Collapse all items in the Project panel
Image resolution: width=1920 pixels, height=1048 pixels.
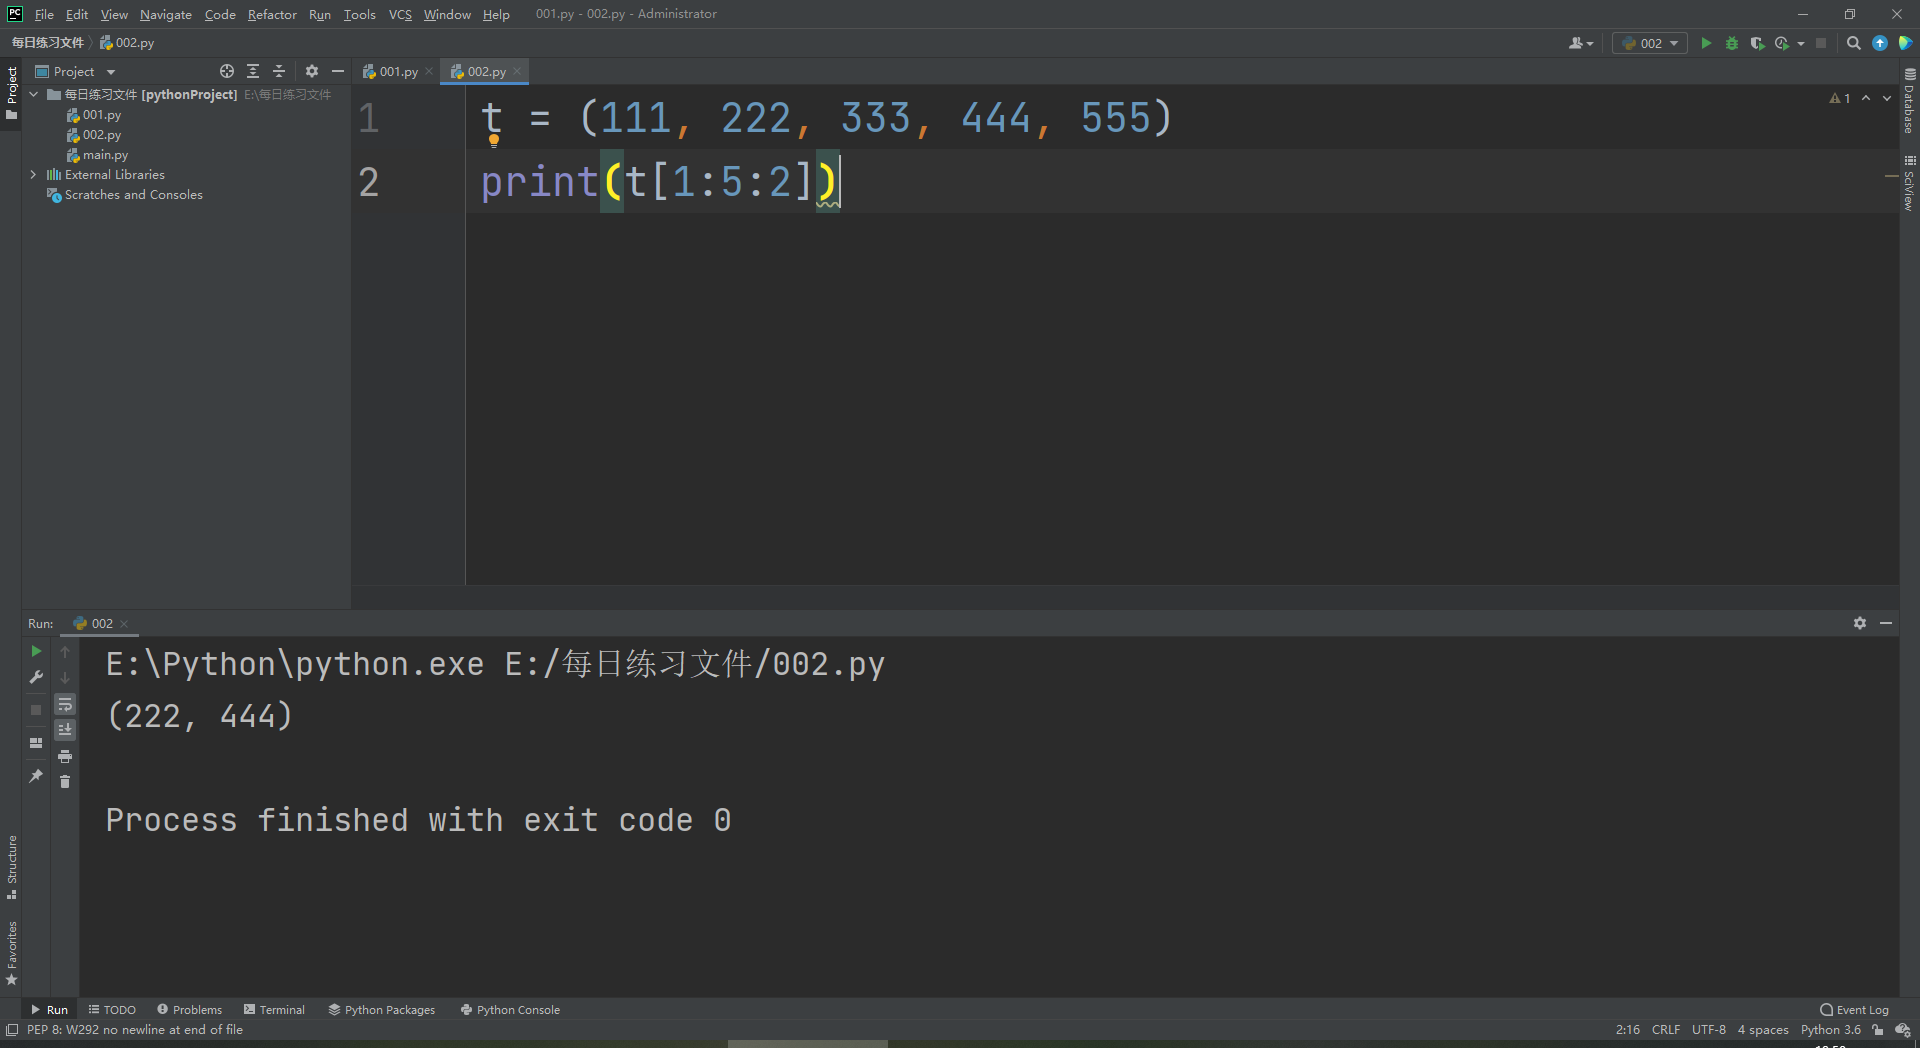pos(279,71)
